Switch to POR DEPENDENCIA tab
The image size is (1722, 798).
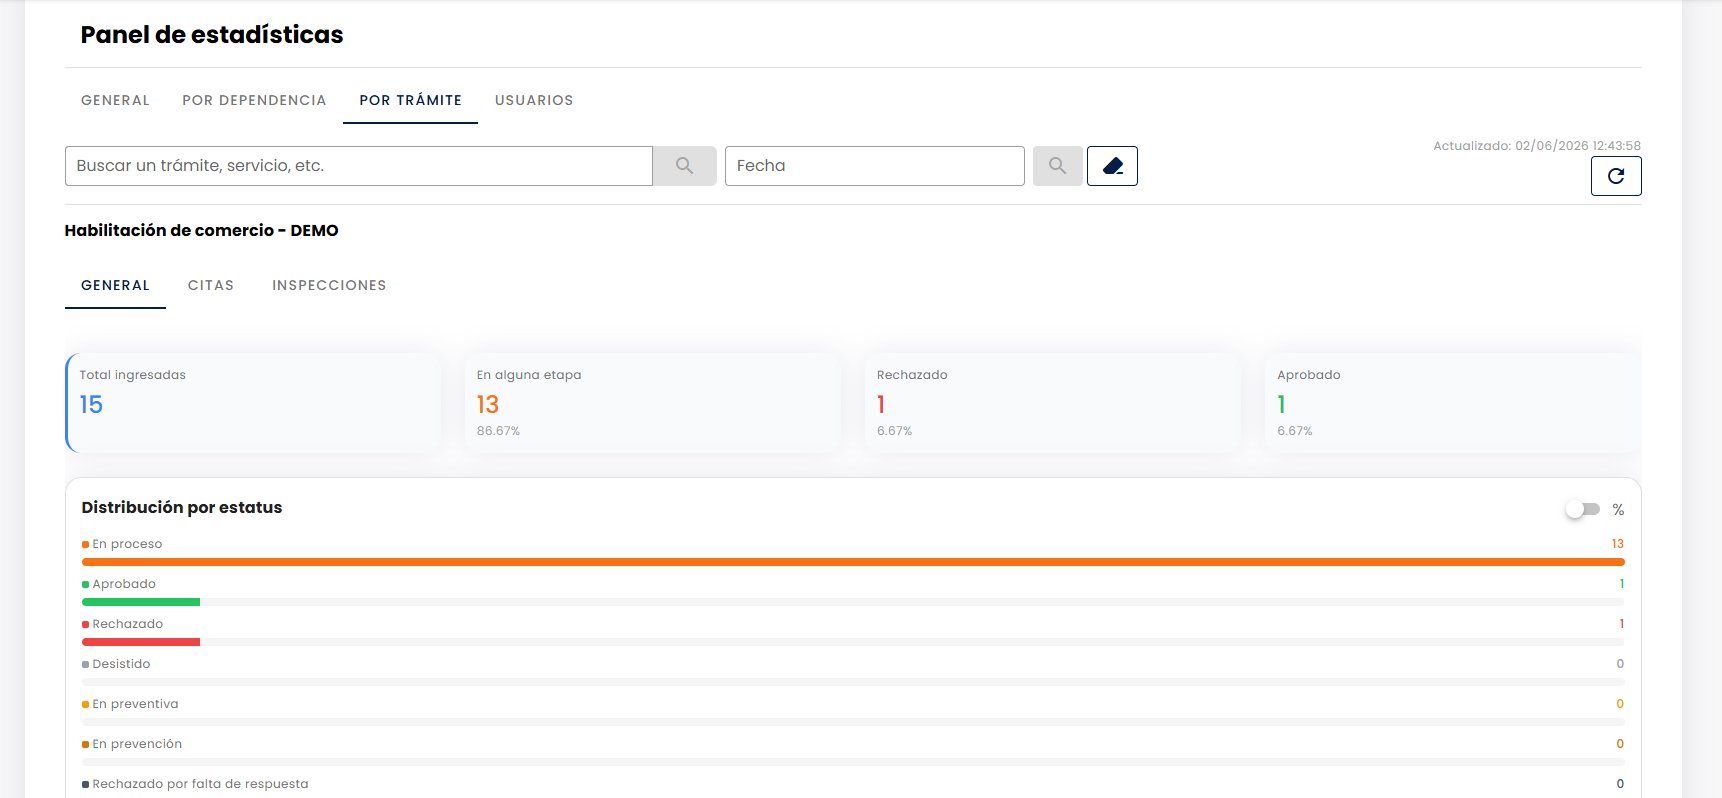click(254, 100)
